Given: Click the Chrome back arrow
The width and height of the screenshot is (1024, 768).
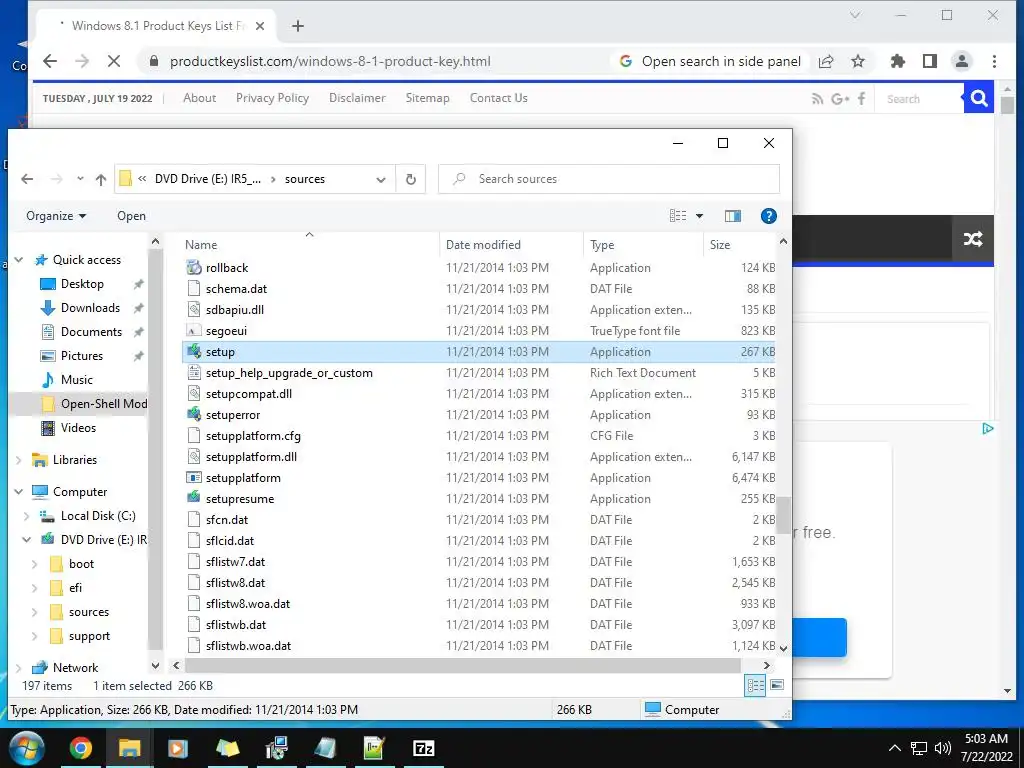Looking at the screenshot, I should coord(50,61).
